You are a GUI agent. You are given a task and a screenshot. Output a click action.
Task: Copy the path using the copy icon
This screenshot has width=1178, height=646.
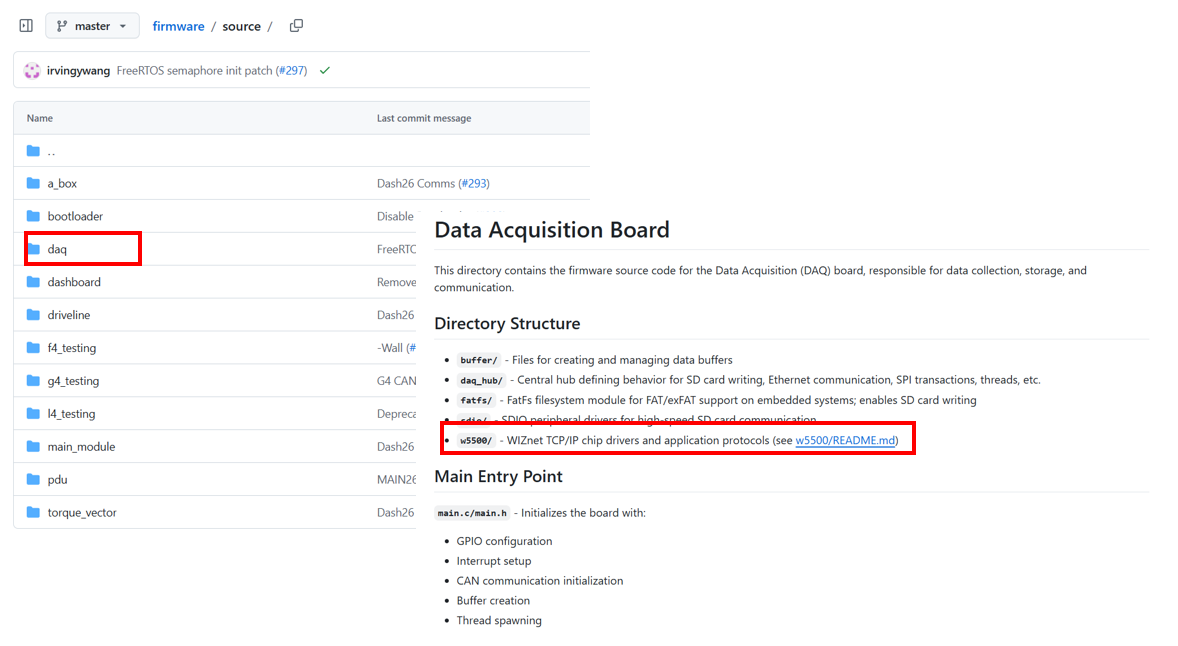coord(296,26)
